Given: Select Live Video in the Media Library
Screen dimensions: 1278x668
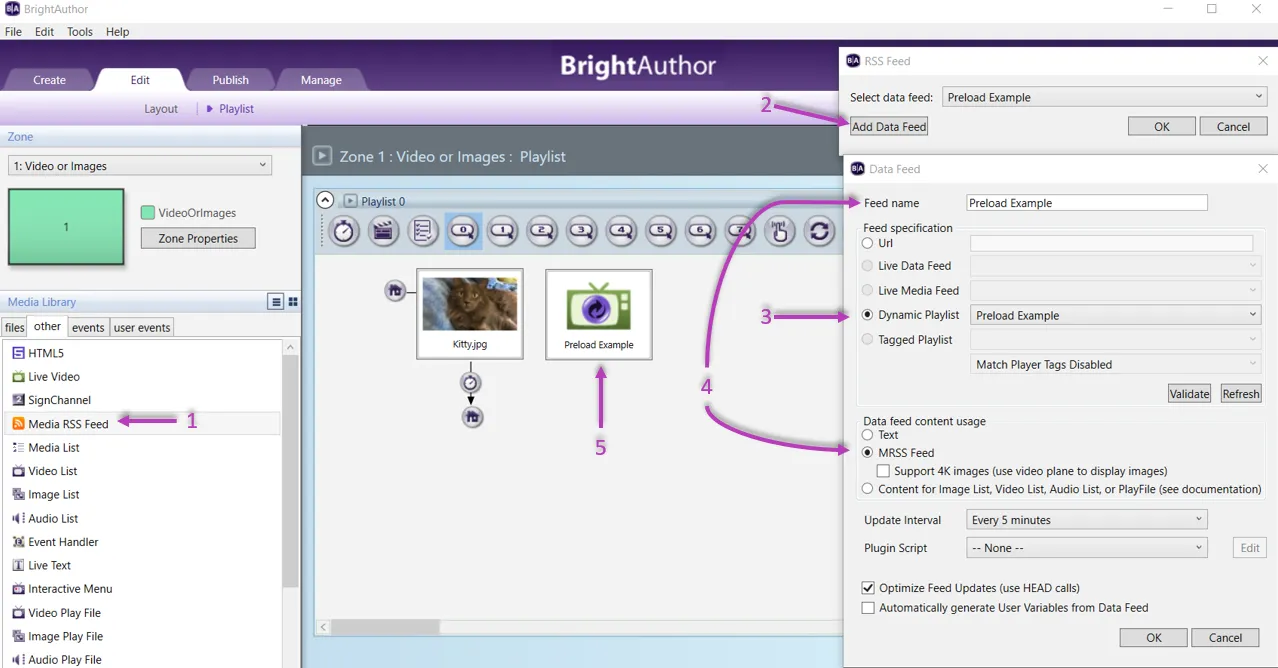Looking at the screenshot, I should [46, 377].
